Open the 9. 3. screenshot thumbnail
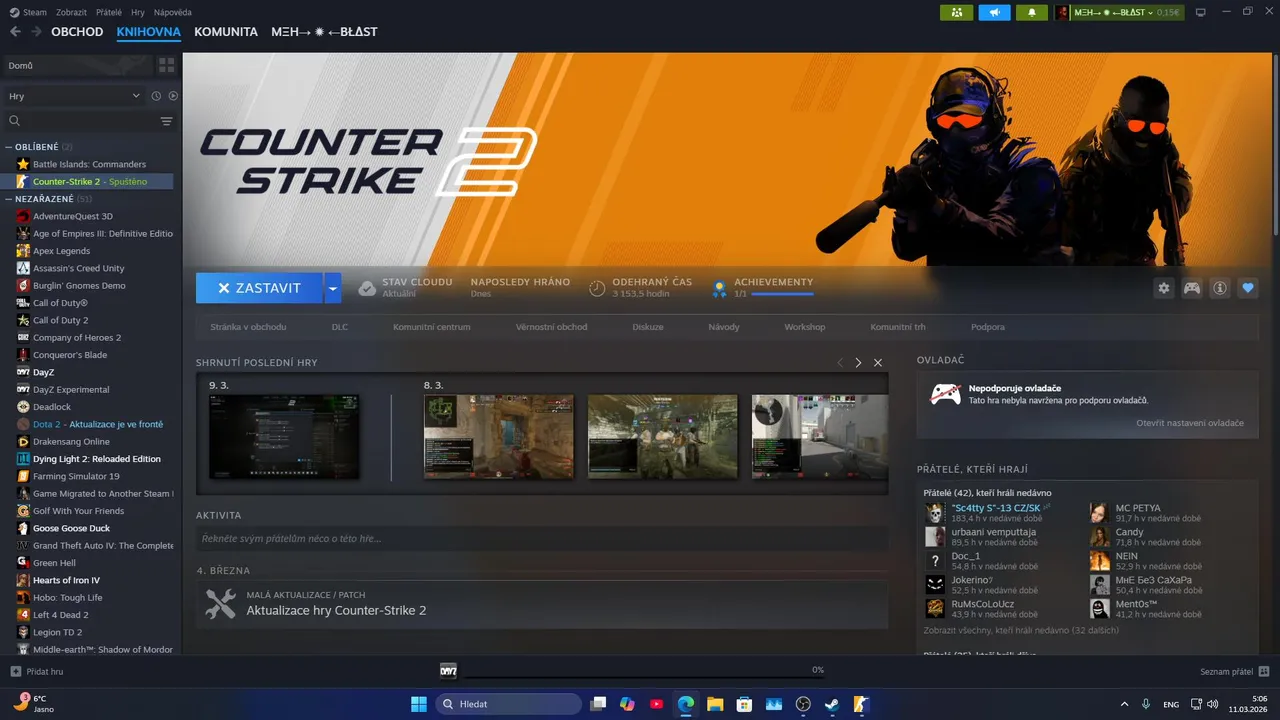Screen dimensions: 1280x720 [284, 436]
